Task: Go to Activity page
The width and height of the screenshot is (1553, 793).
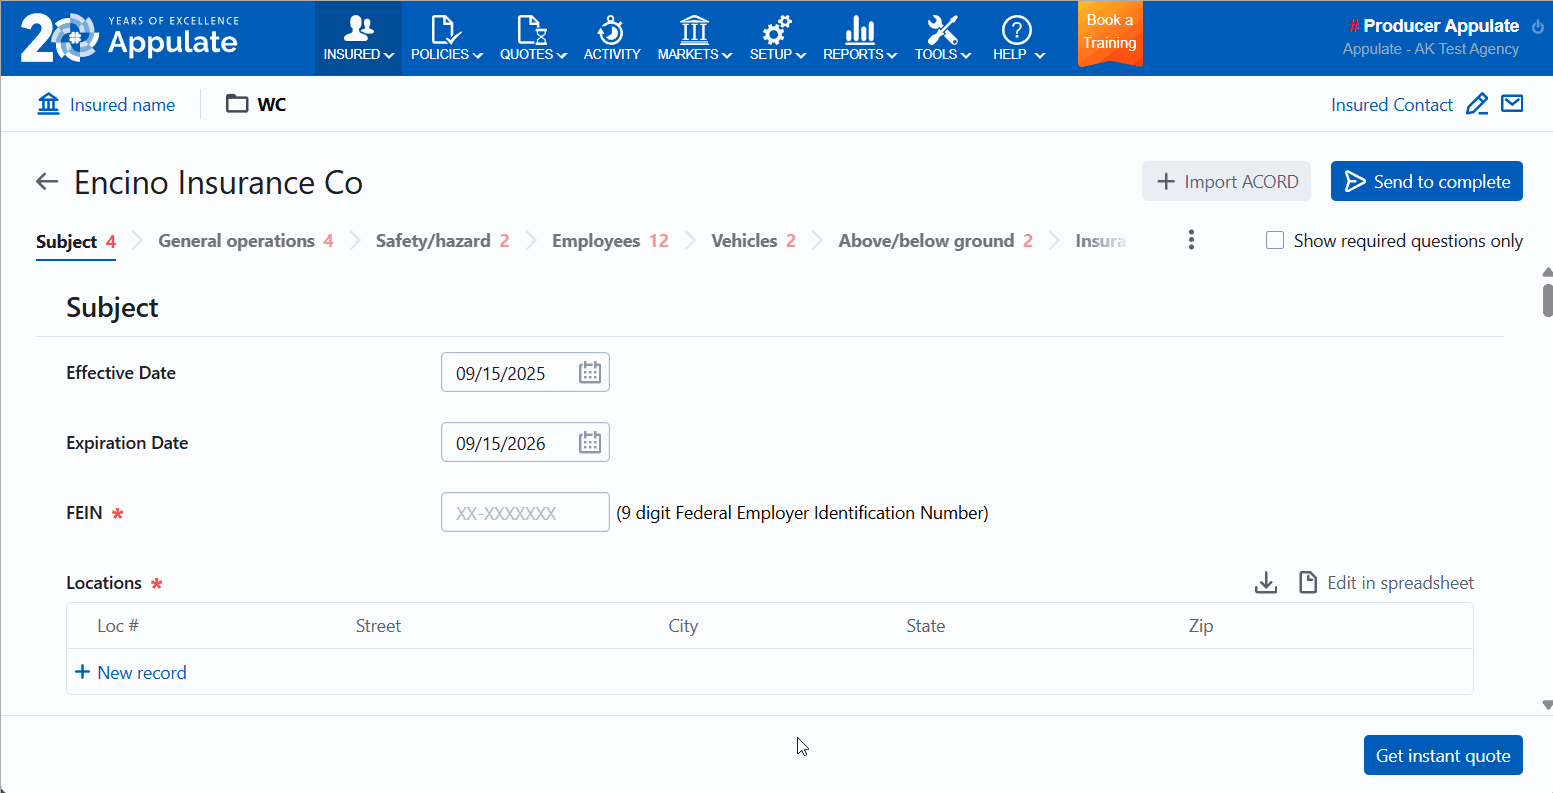Action: pos(612,38)
